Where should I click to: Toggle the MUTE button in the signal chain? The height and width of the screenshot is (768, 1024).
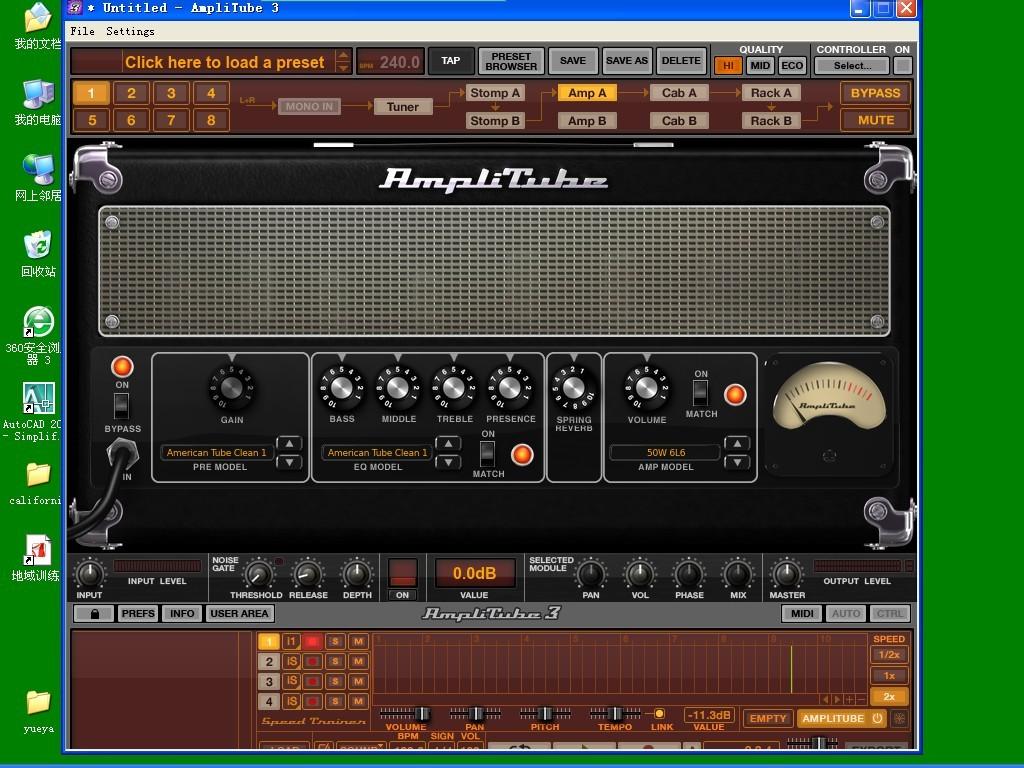[875, 121]
